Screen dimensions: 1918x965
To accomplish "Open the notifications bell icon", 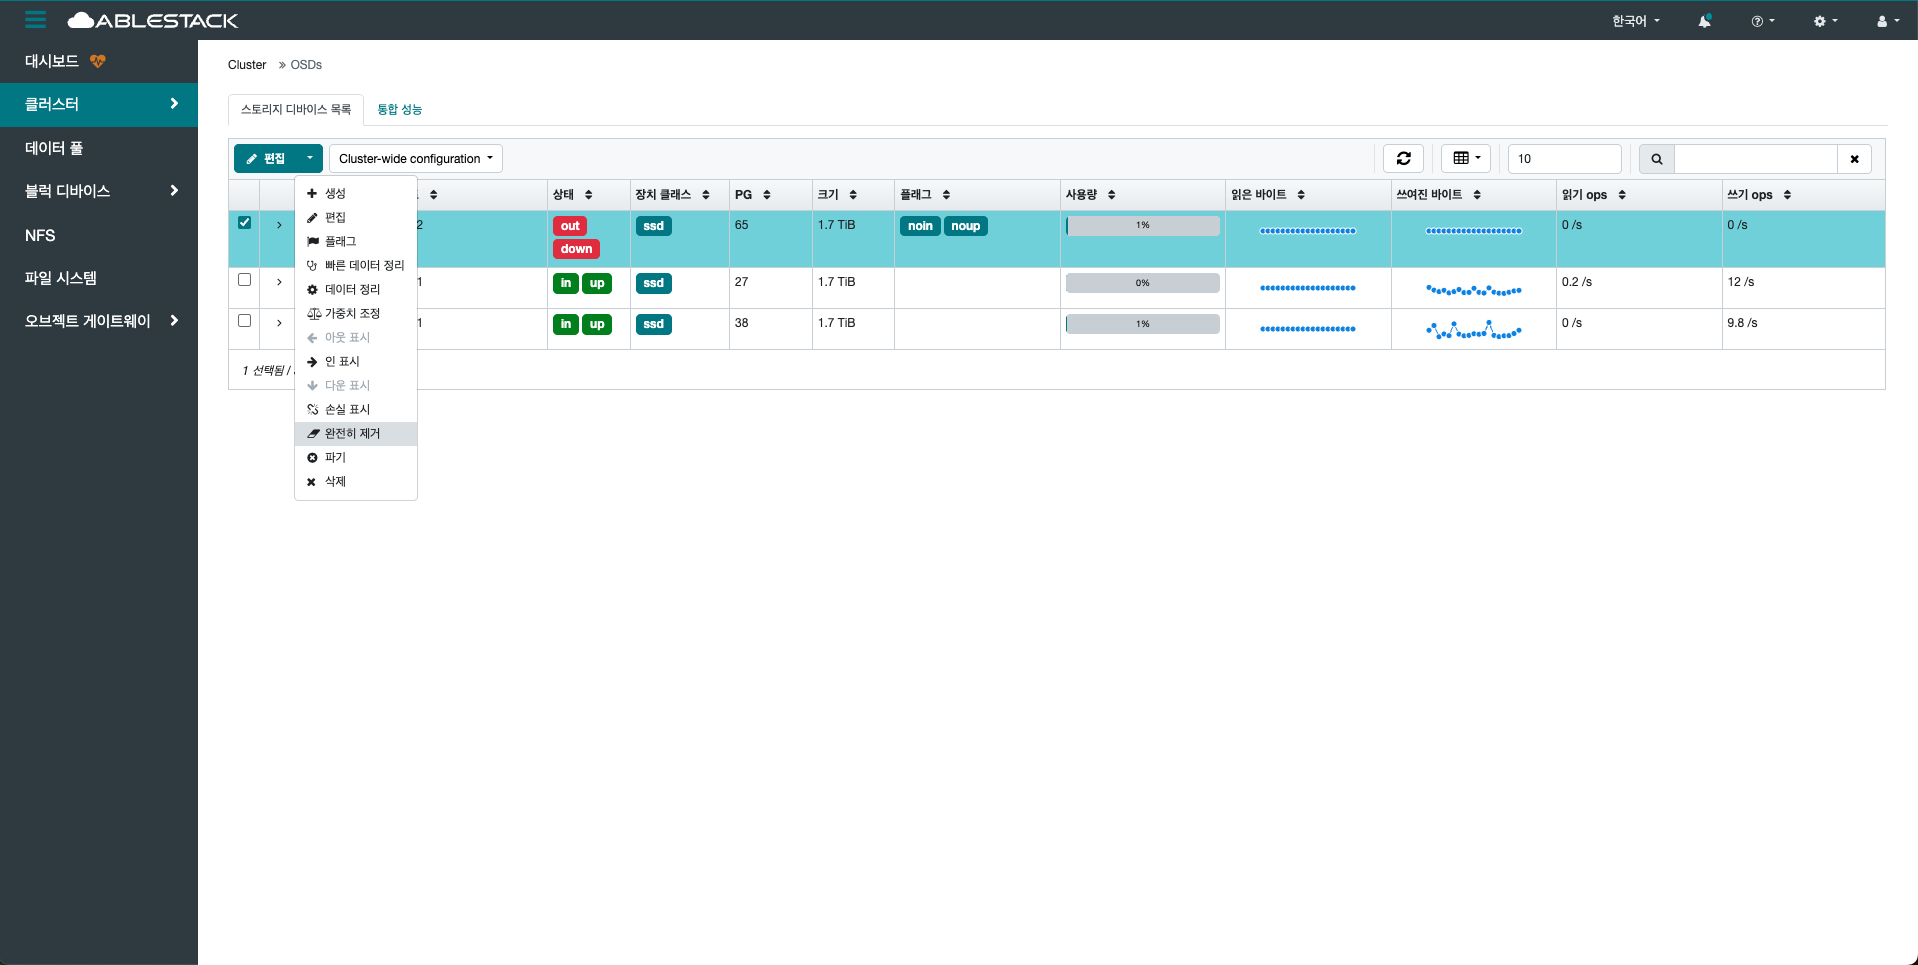I will (x=1704, y=21).
